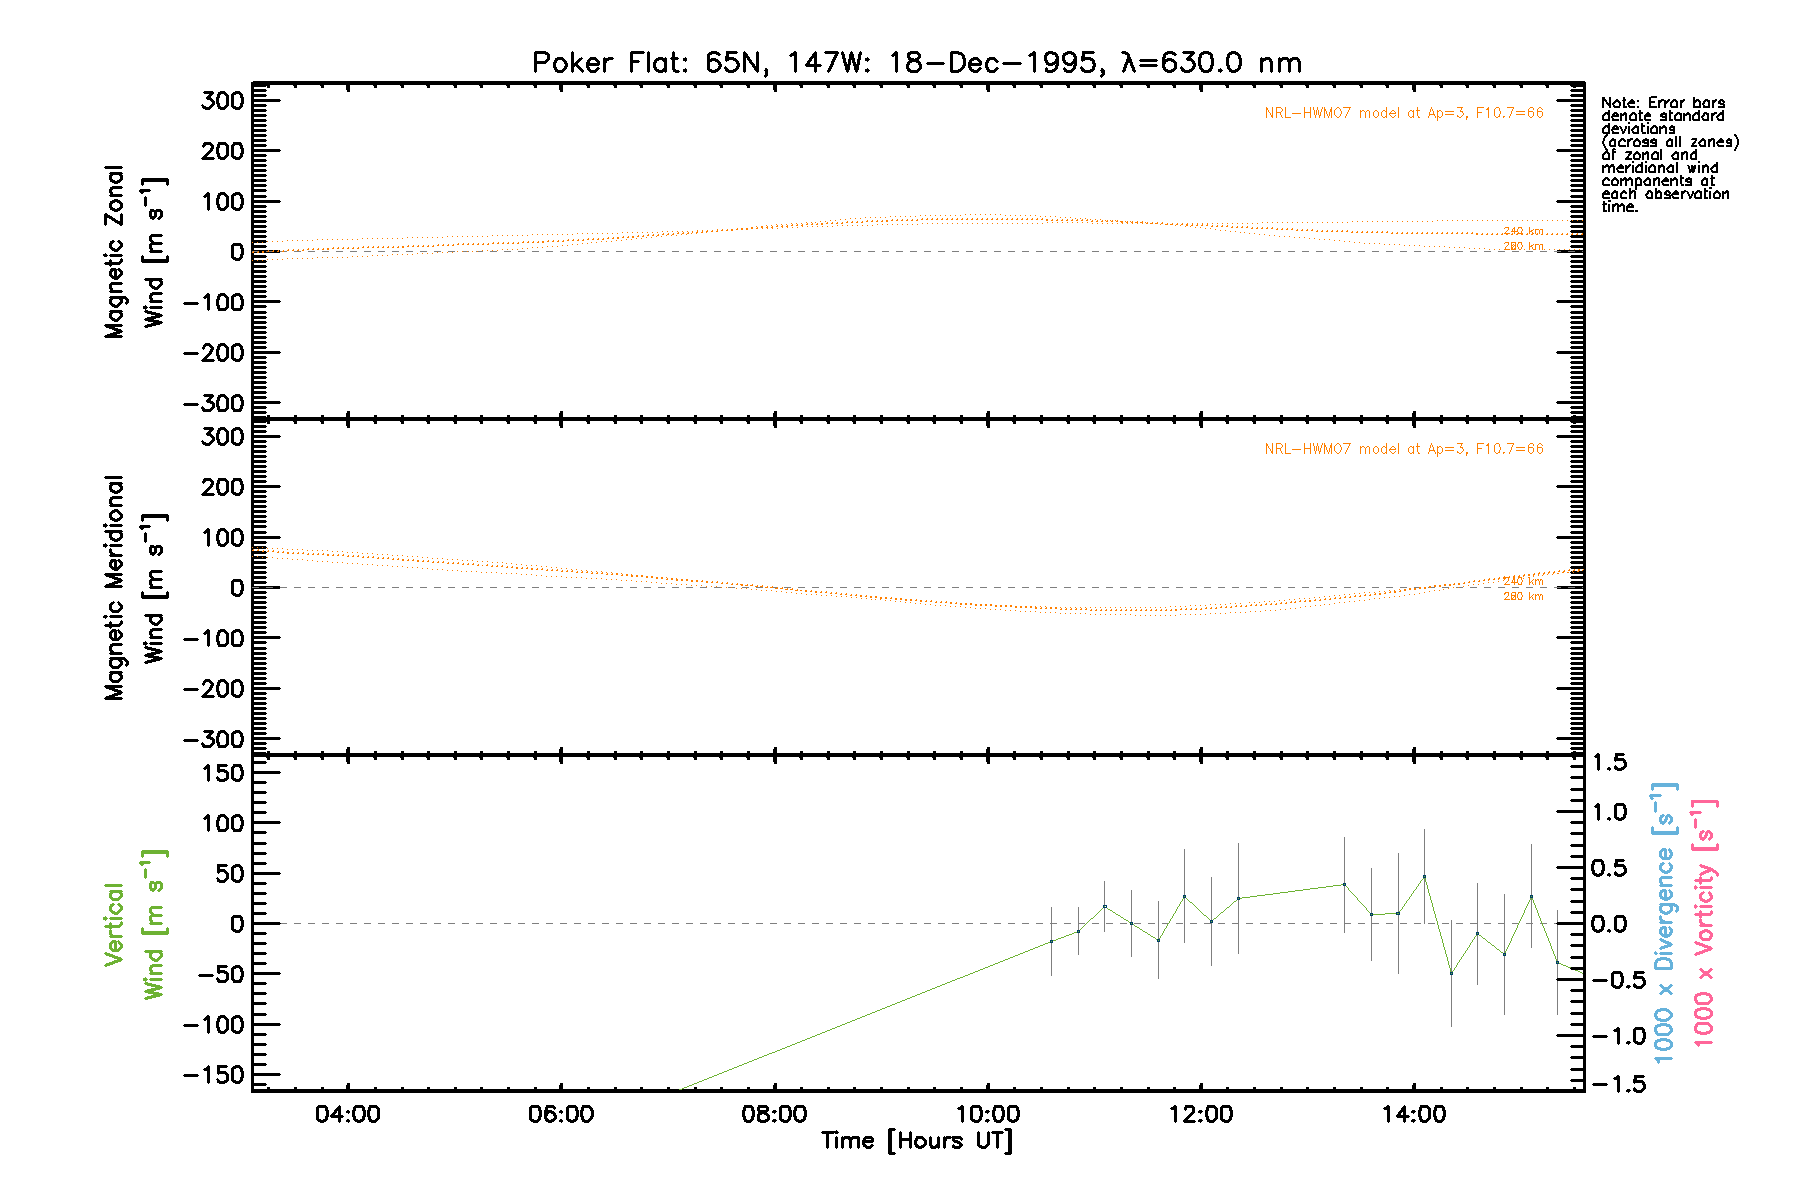Image resolution: width=1800 pixels, height=1200 pixels.
Task: Click the 1.0 tick on the divergence axis
Action: 1609,812
